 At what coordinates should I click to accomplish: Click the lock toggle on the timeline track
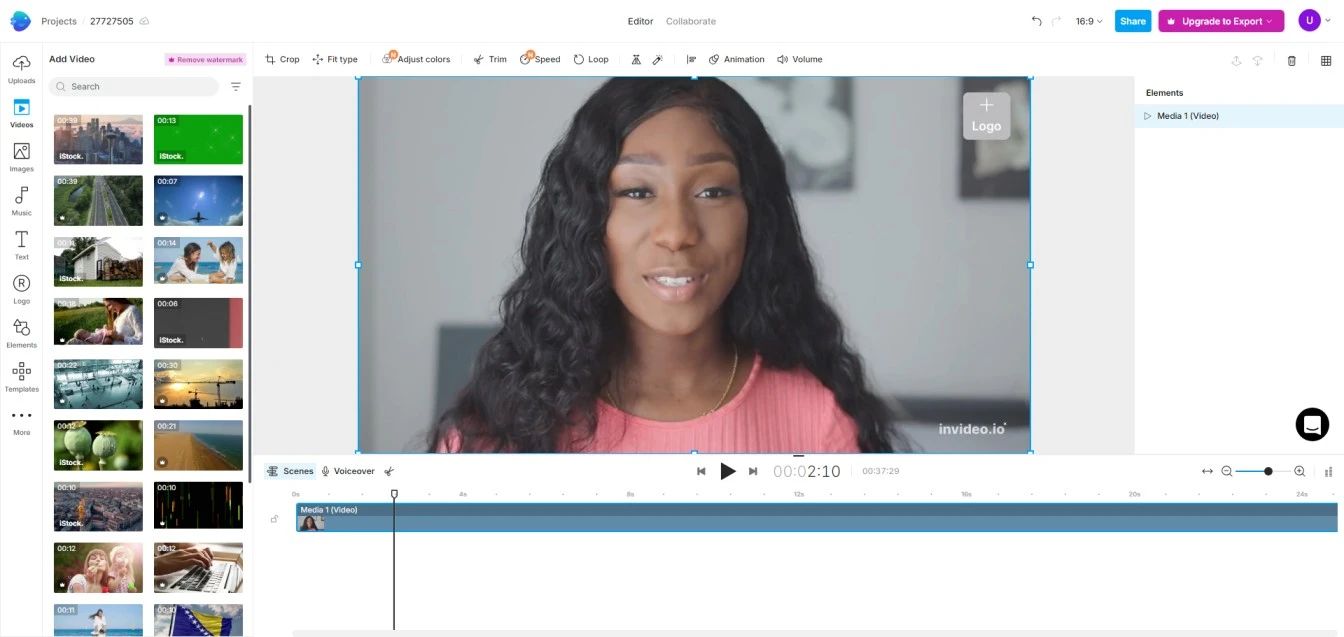click(x=275, y=518)
